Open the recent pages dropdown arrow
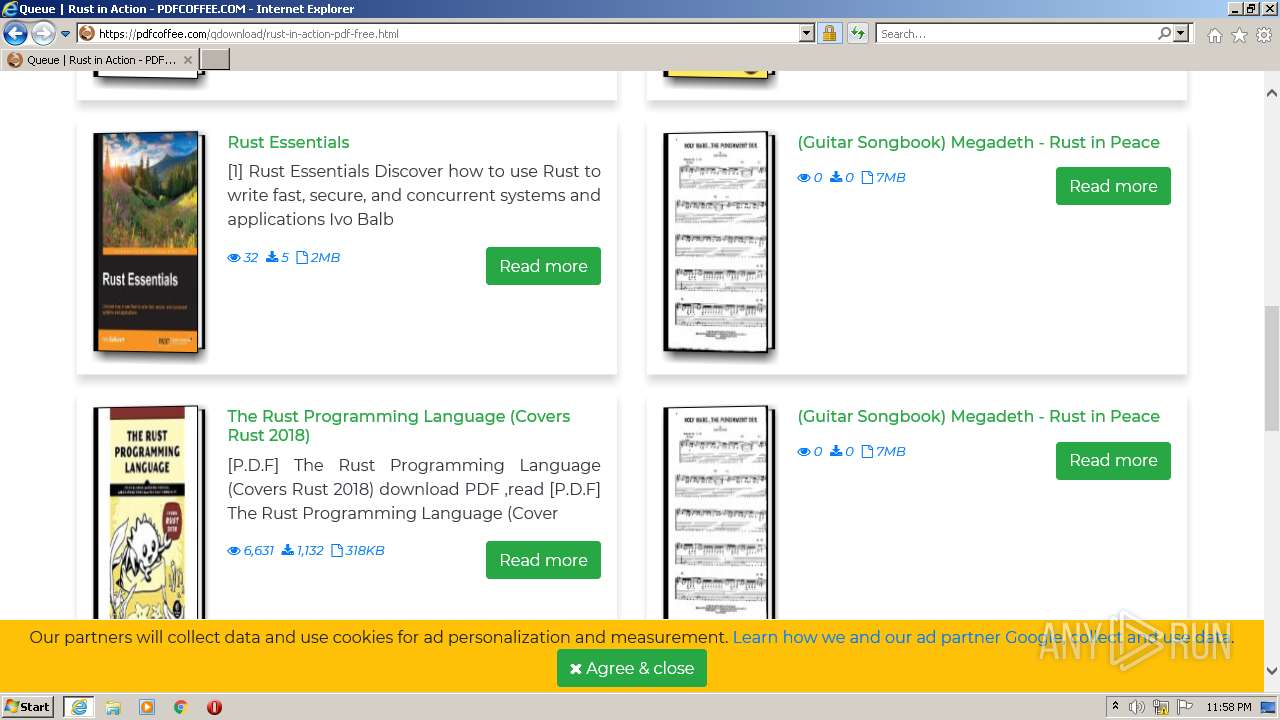This screenshot has height=720, width=1280. [66, 34]
